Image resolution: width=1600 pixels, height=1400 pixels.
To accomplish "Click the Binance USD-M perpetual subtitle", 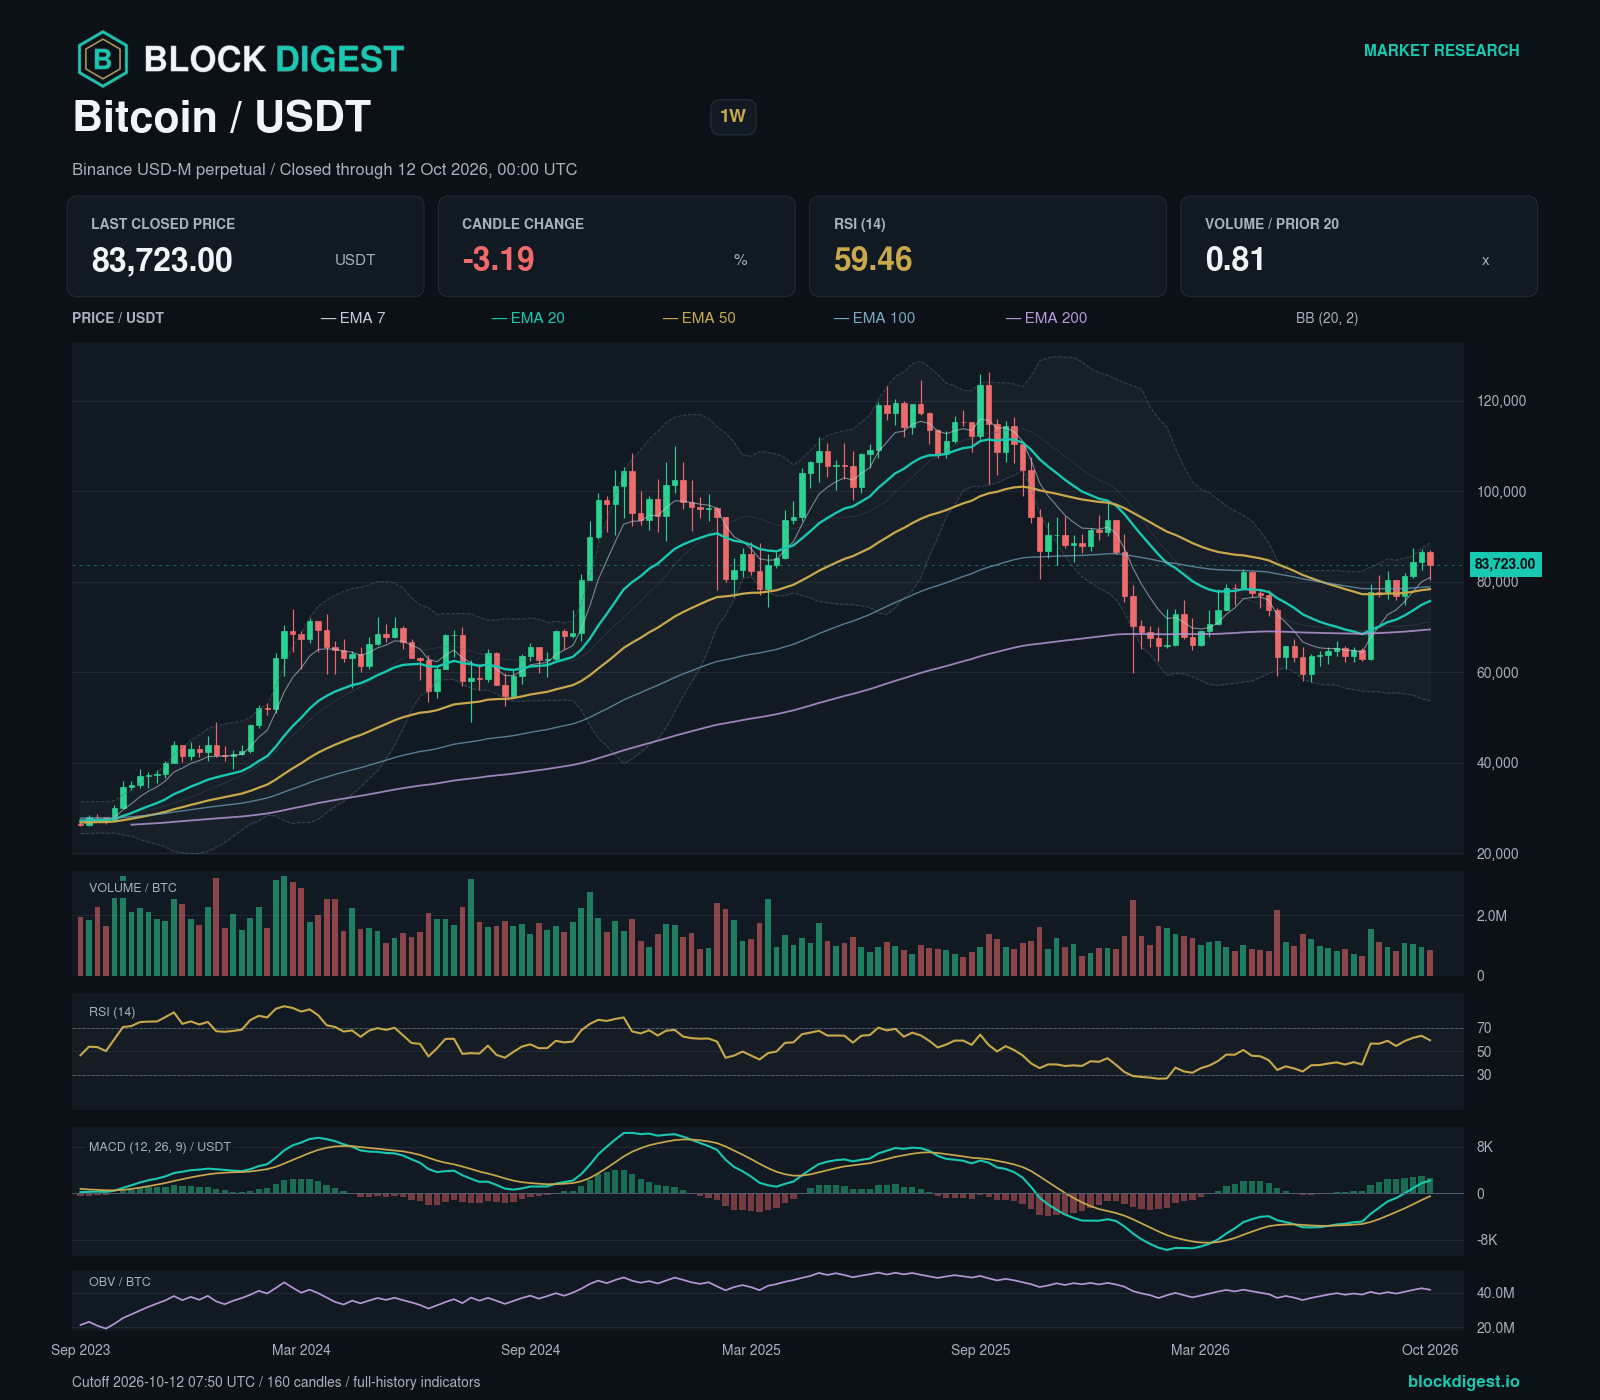I will tap(325, 170).
